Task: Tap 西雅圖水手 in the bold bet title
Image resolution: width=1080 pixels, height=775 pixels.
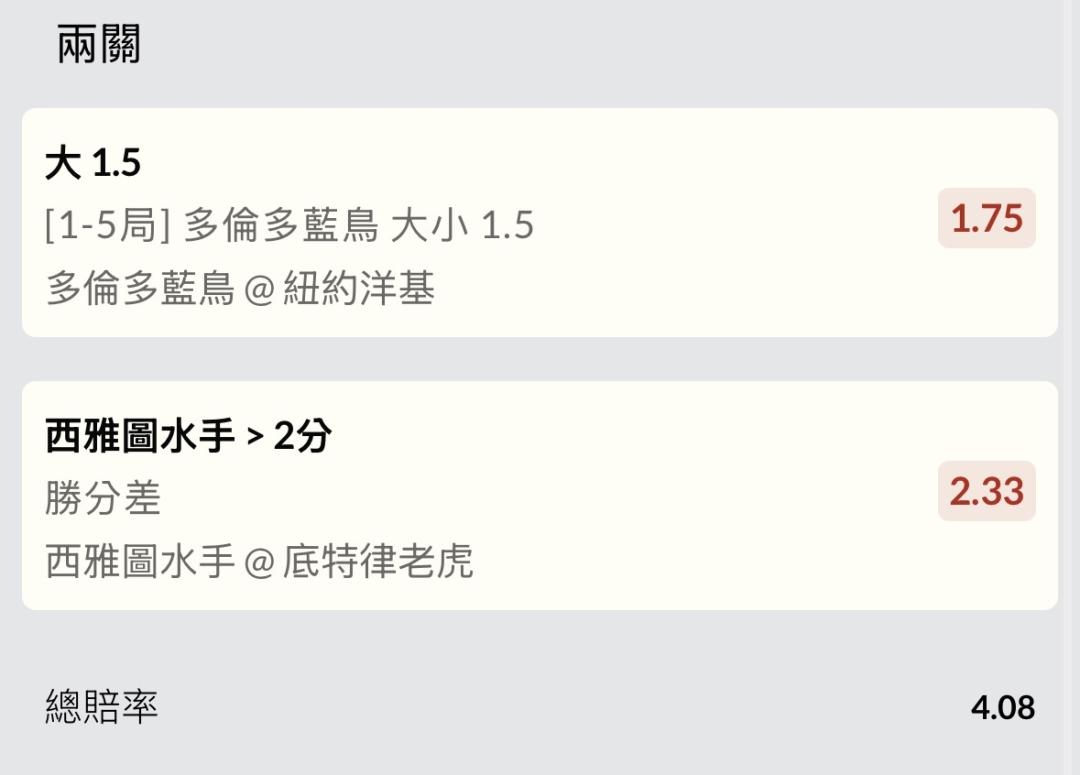Action: pyautogui.click(x=140, y=436)
